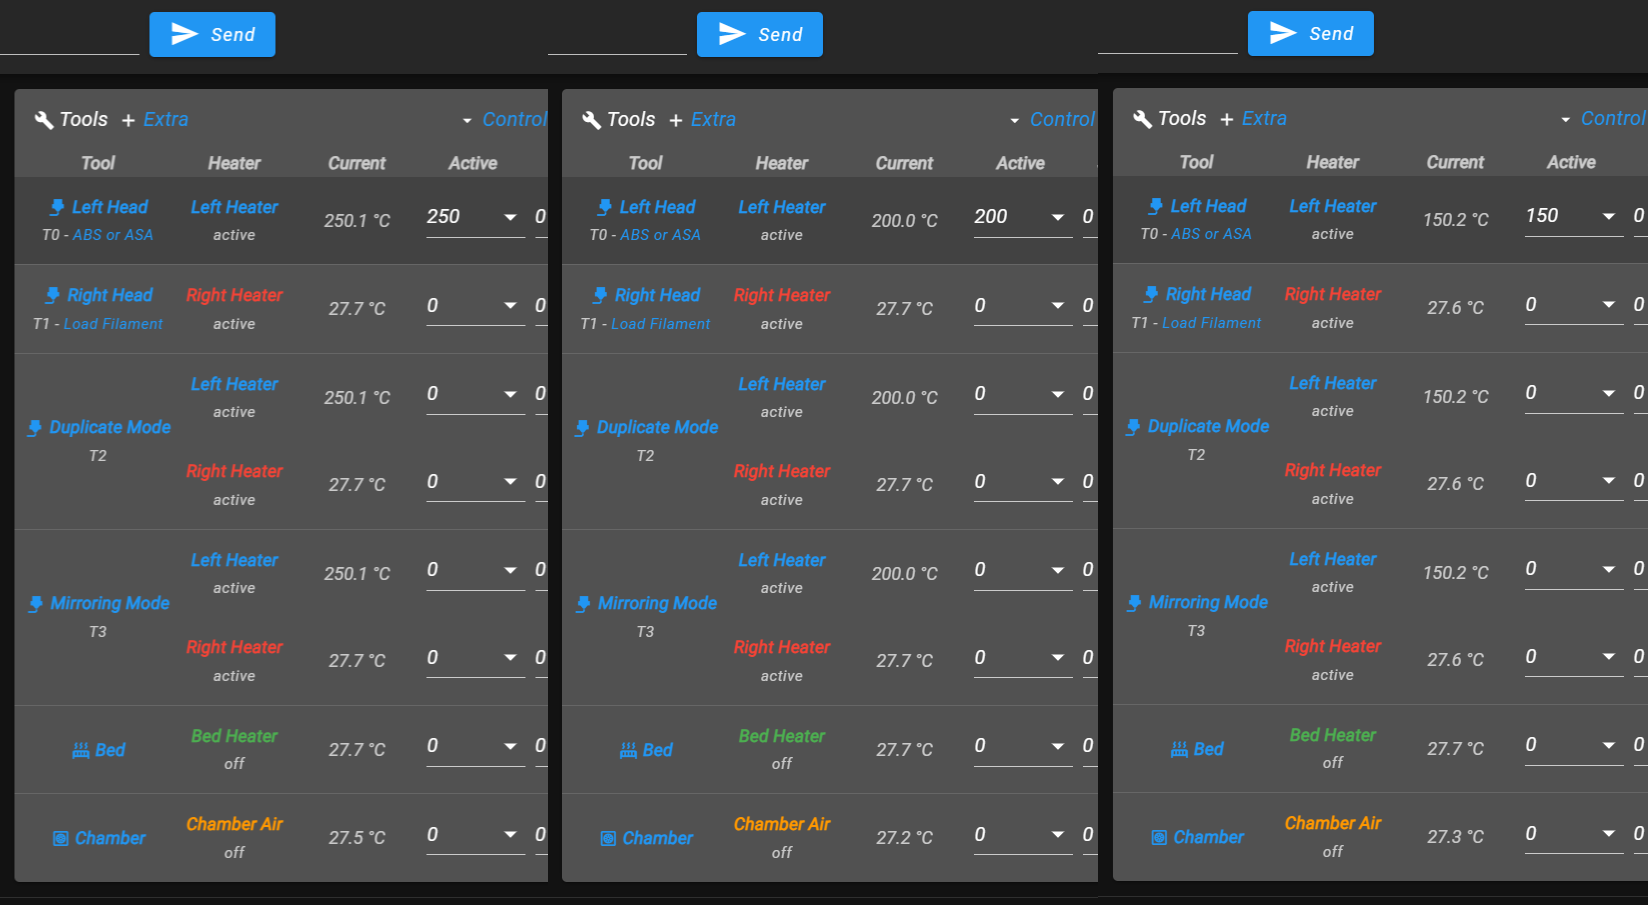Image resolution: width=1648 pixels, height=905 pixels.
Task: Toggle Left Heater under Left Head, right panel
Action: coord(1333,206)
